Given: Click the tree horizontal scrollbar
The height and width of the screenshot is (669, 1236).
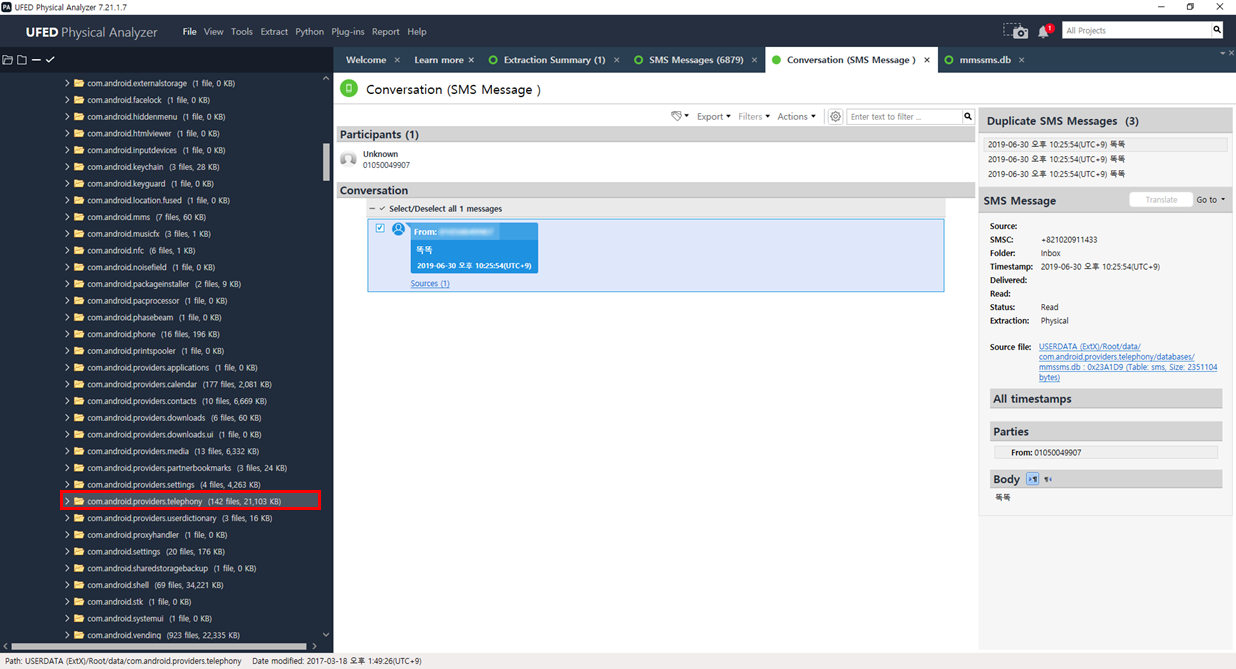Looking at the screenshot, I should pos(158,647).
